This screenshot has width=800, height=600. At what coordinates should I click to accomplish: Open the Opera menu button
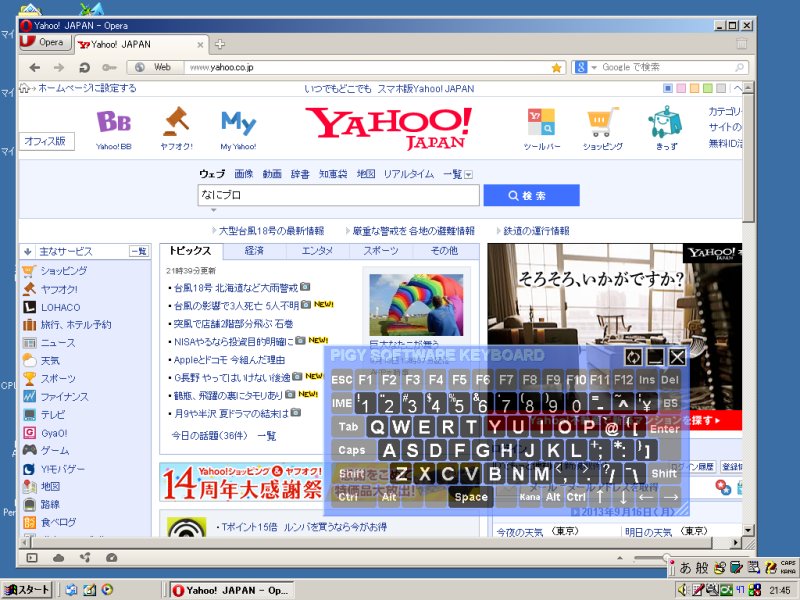(x=45, y=42)
